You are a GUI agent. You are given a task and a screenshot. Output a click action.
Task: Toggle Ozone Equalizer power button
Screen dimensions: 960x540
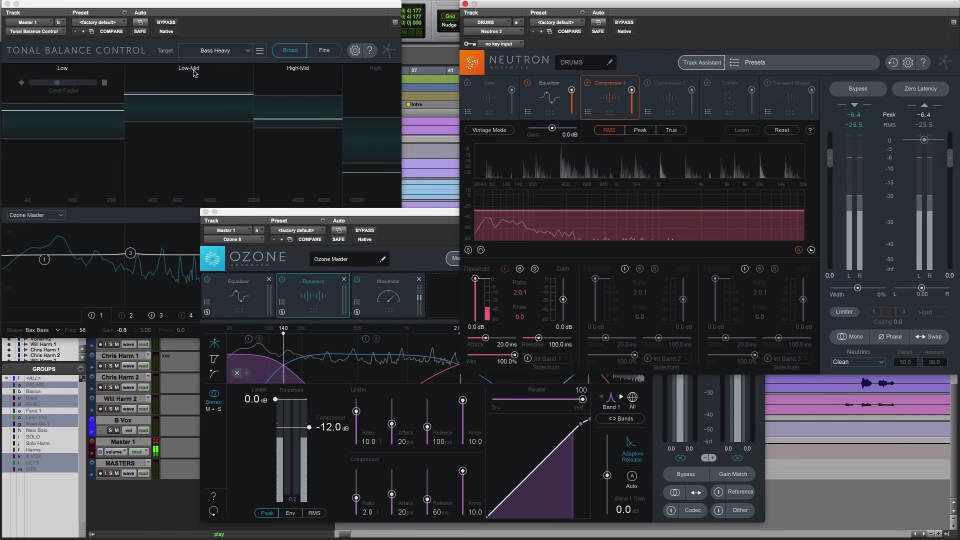click(x=207, y=280)
